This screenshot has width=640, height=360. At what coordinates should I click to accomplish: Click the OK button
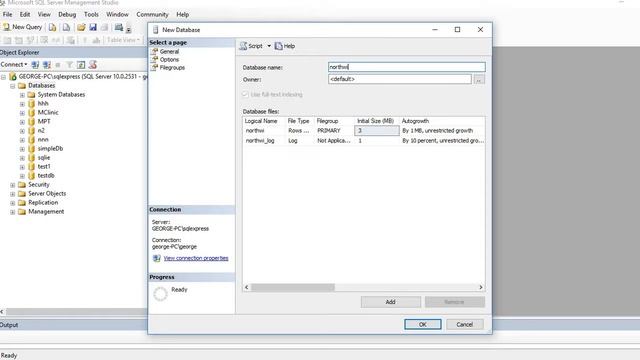tap(422, 324)
